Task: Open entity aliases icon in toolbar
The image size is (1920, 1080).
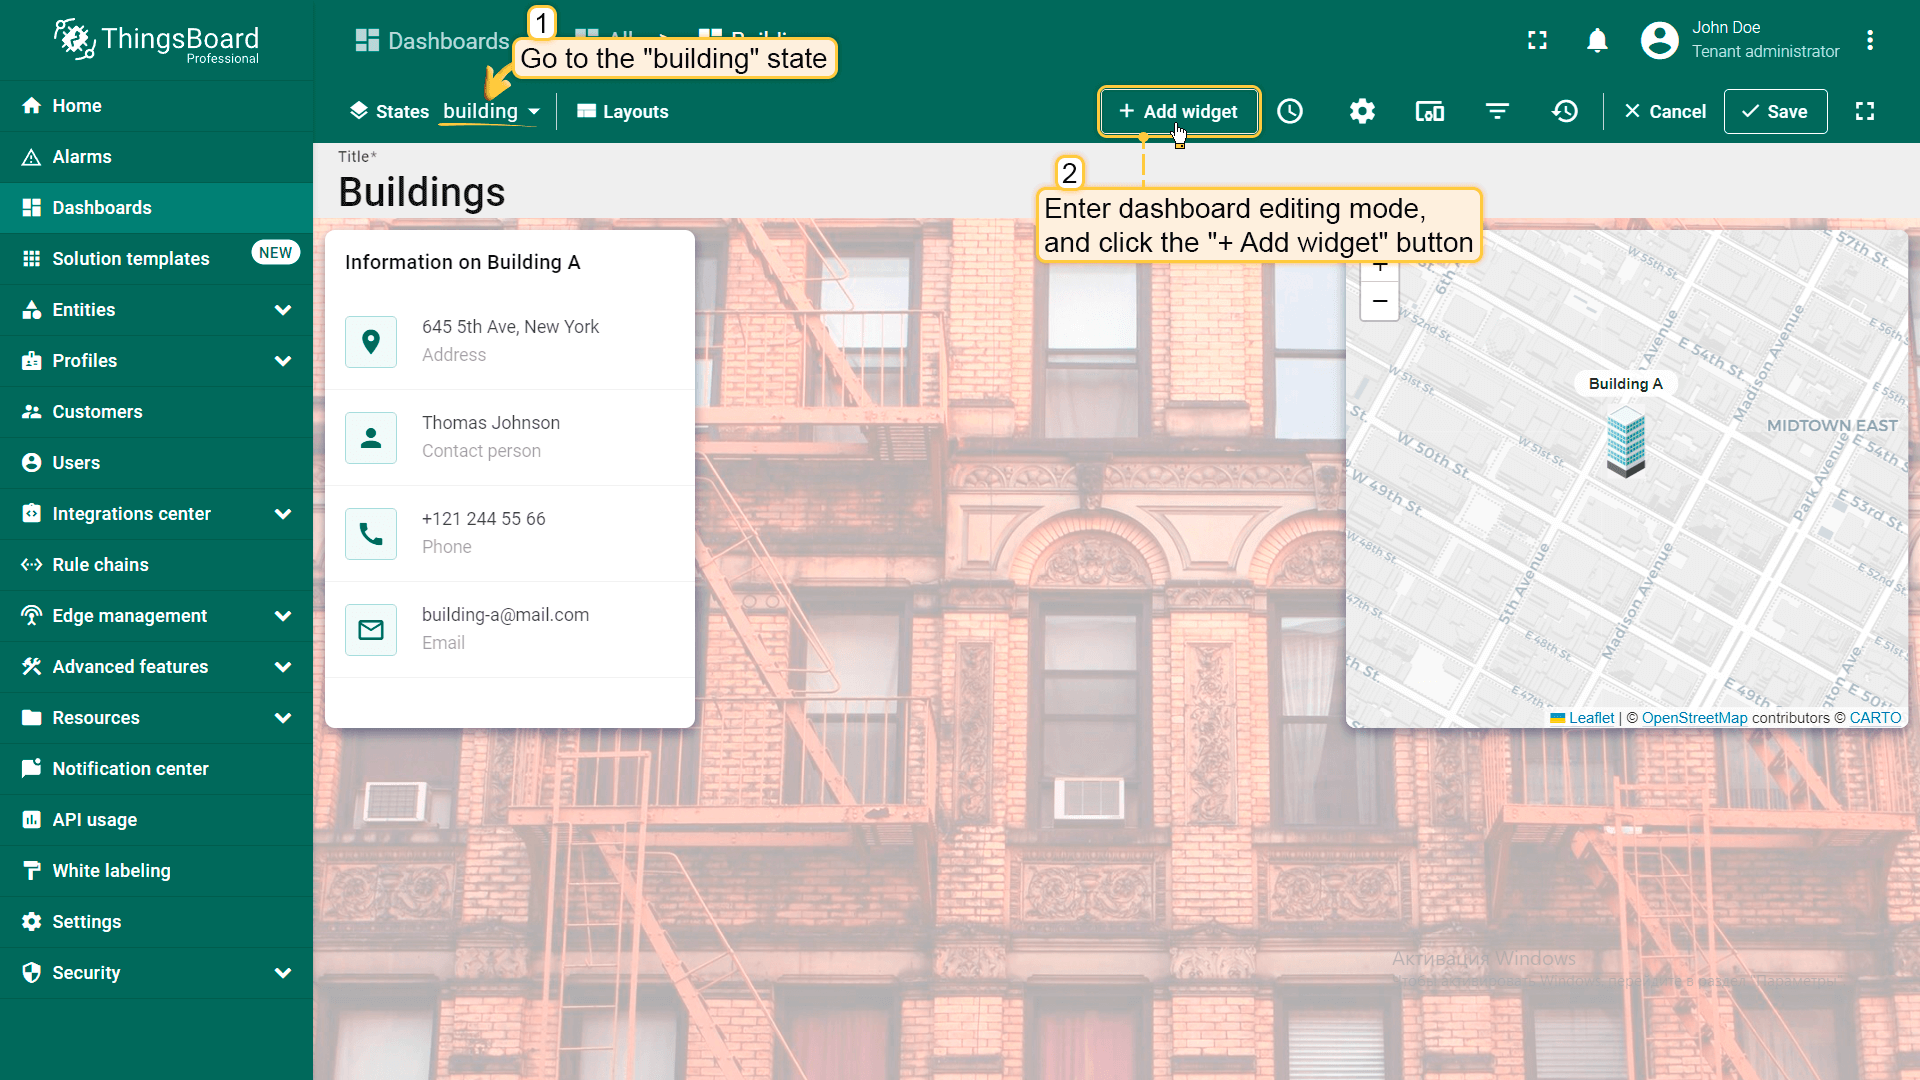Action: pyautogui.click(x=1429, y=111)
